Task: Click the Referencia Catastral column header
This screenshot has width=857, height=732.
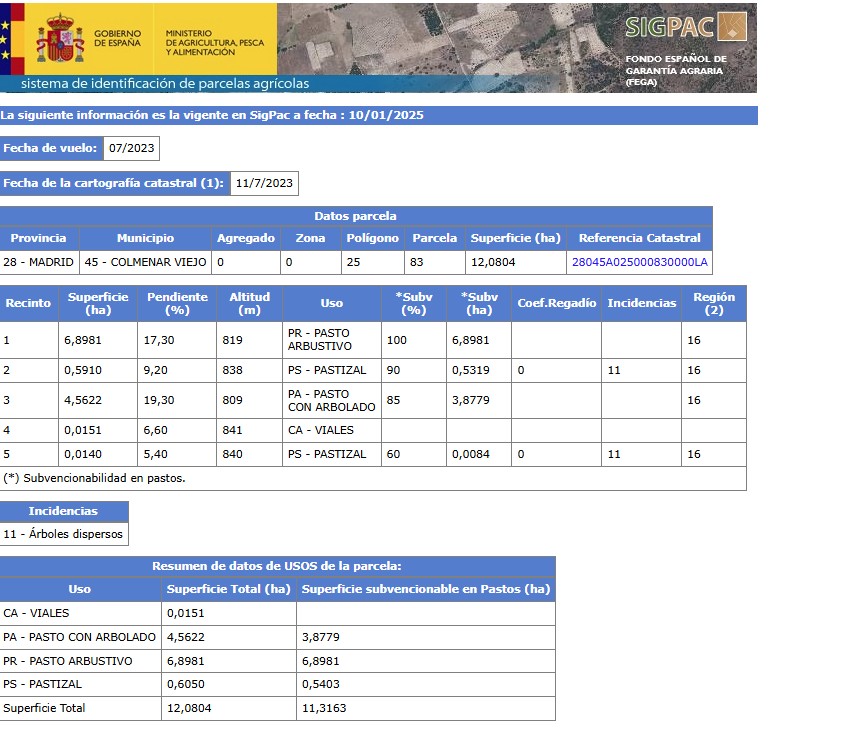Action: pyautogui.click(x=639, y=238)
